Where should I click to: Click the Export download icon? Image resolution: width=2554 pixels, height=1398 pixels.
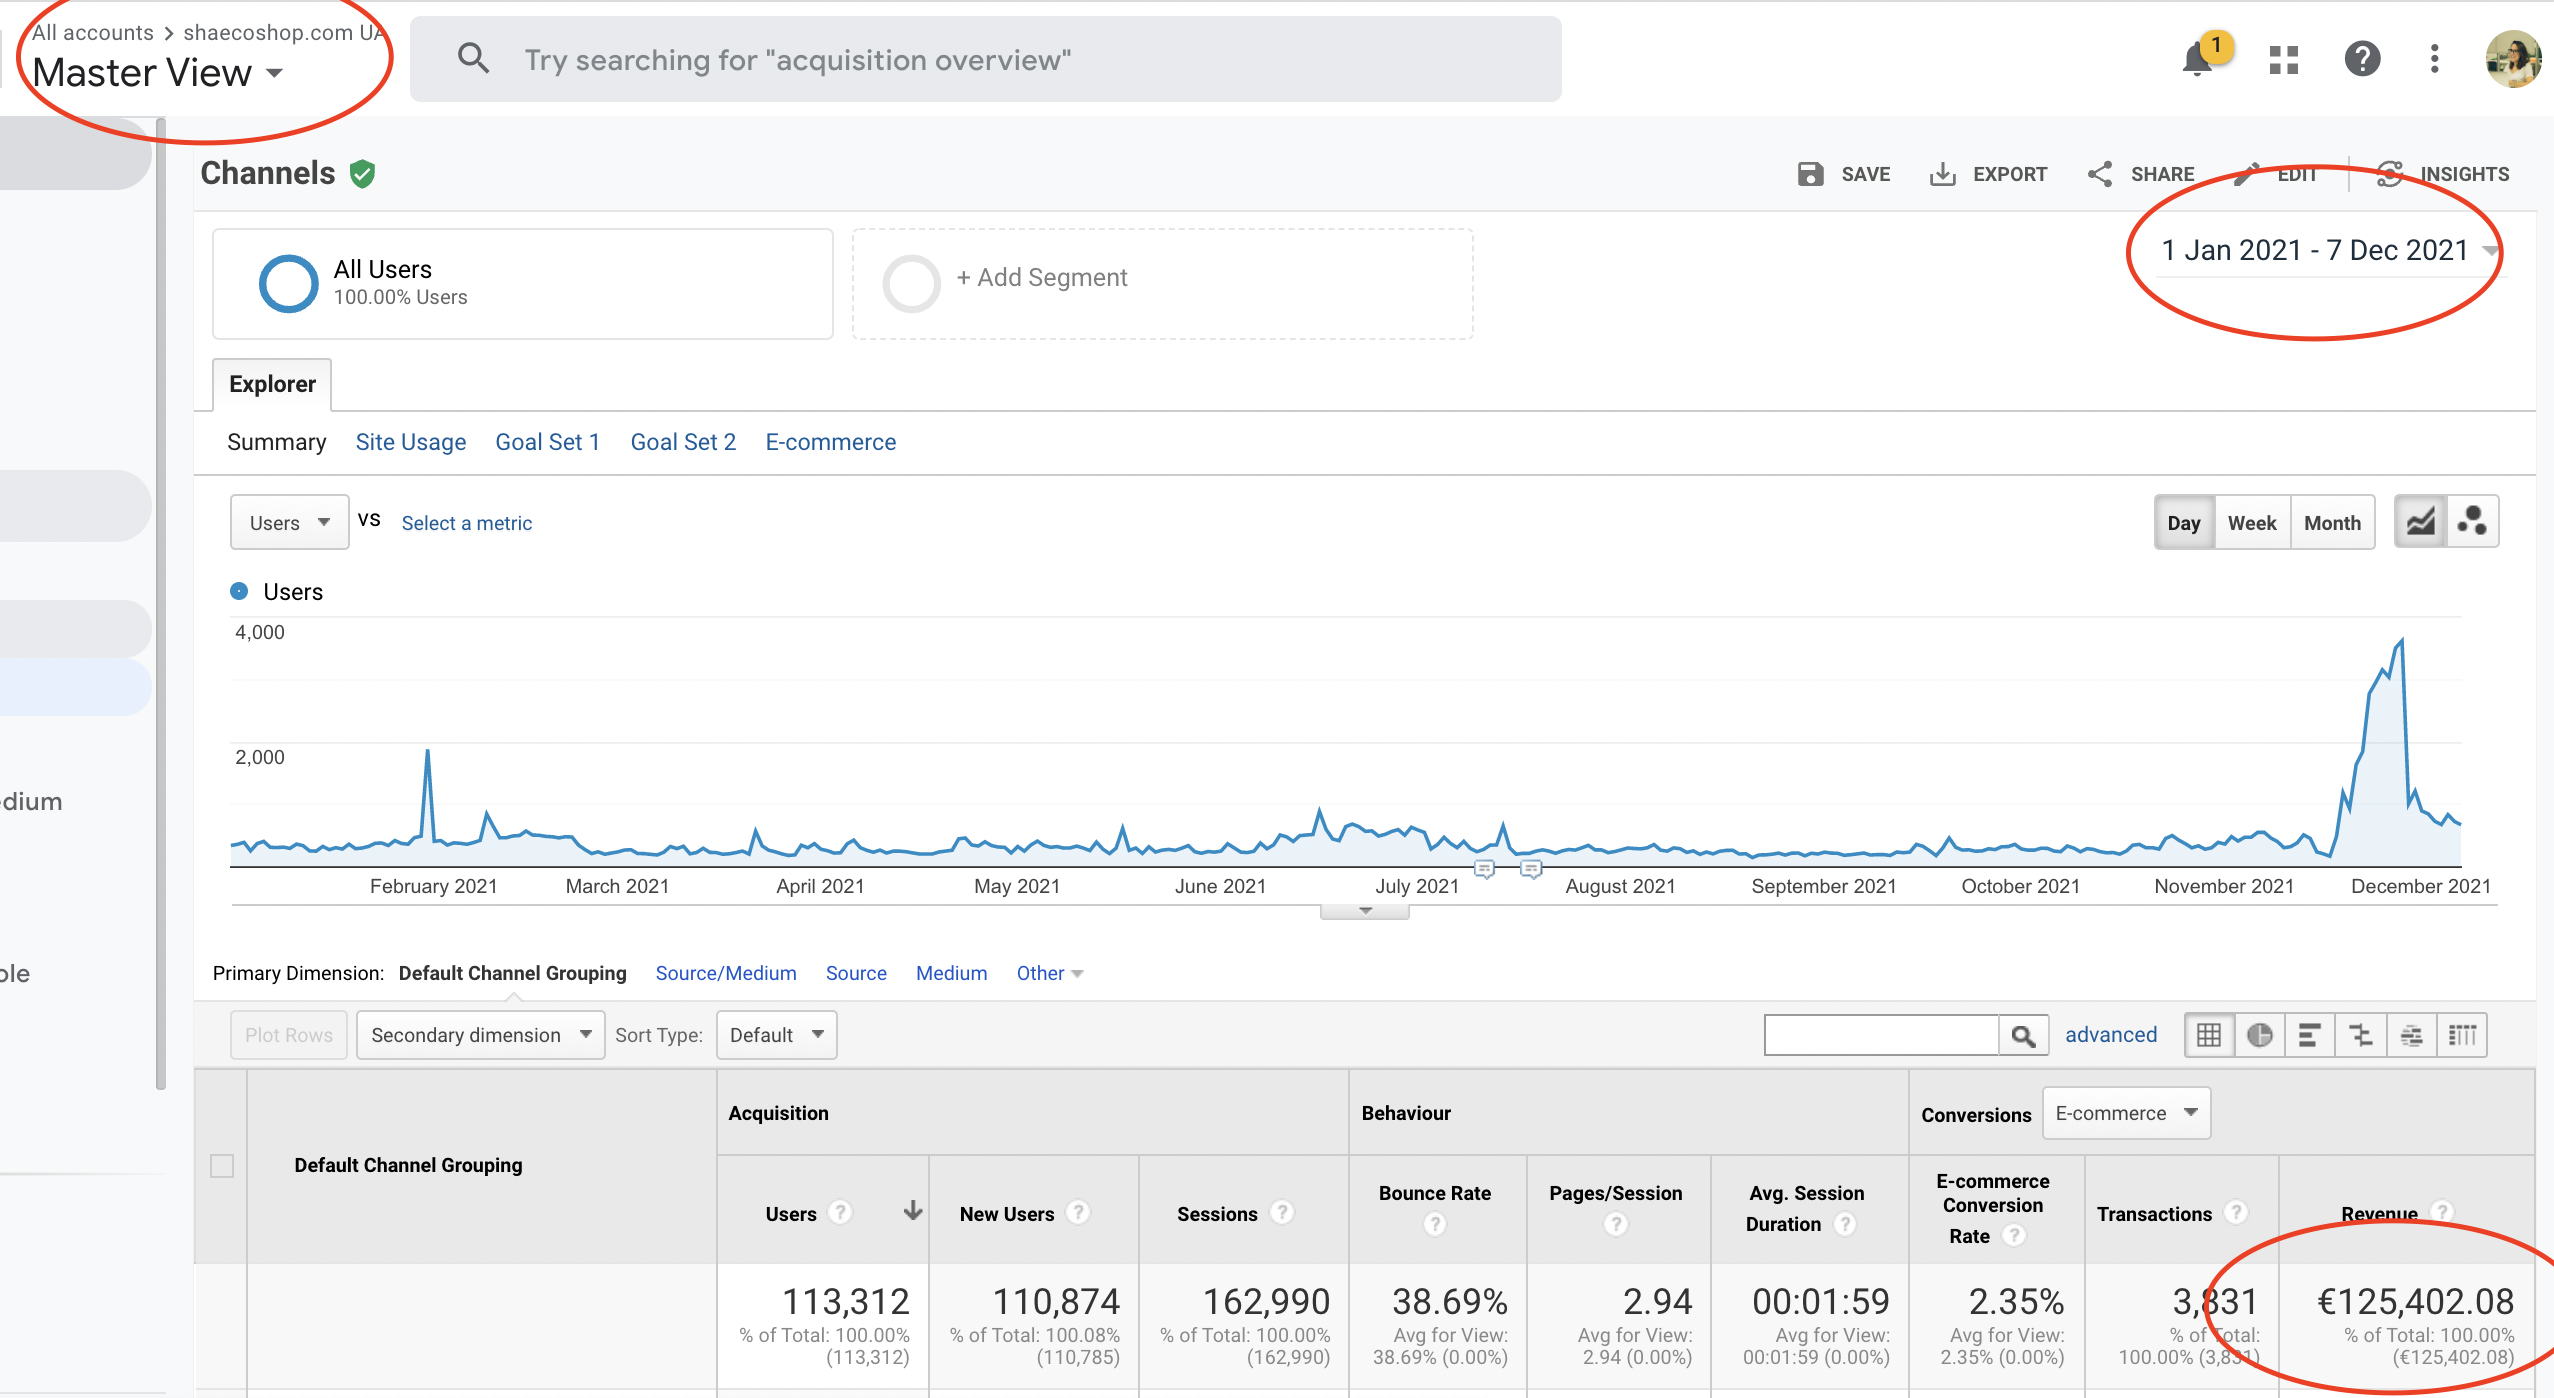tap(1943, 174)
